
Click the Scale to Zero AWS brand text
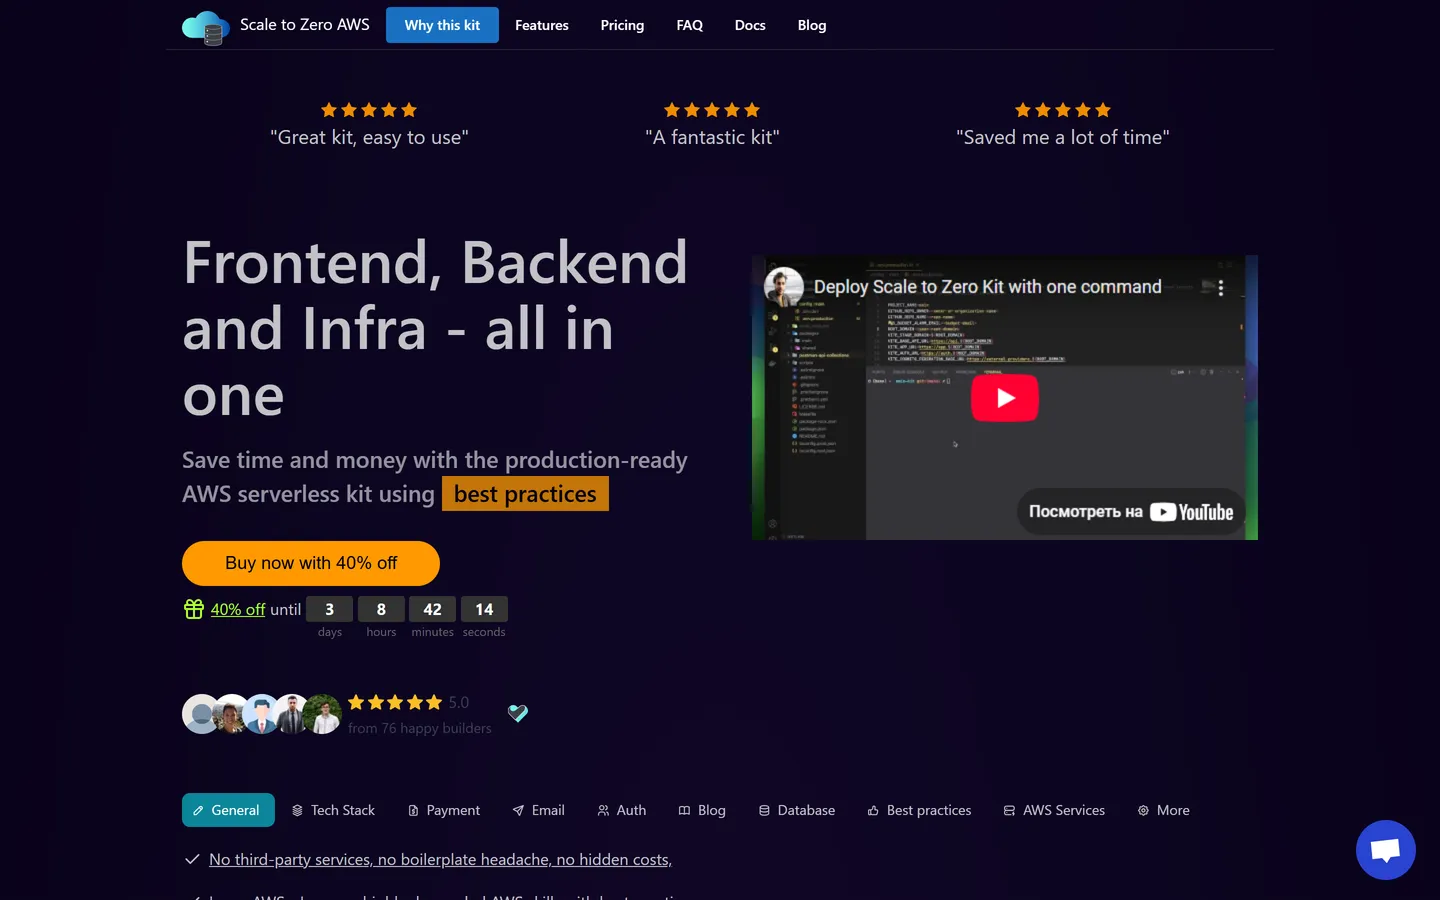(305, 24)
